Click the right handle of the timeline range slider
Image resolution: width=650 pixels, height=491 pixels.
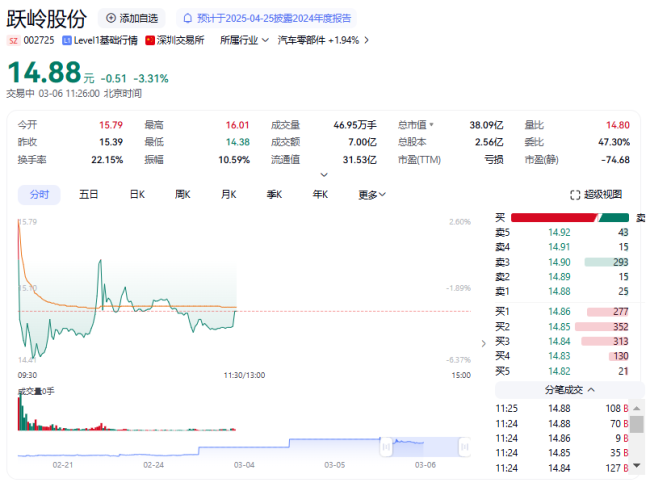[465, 447]
